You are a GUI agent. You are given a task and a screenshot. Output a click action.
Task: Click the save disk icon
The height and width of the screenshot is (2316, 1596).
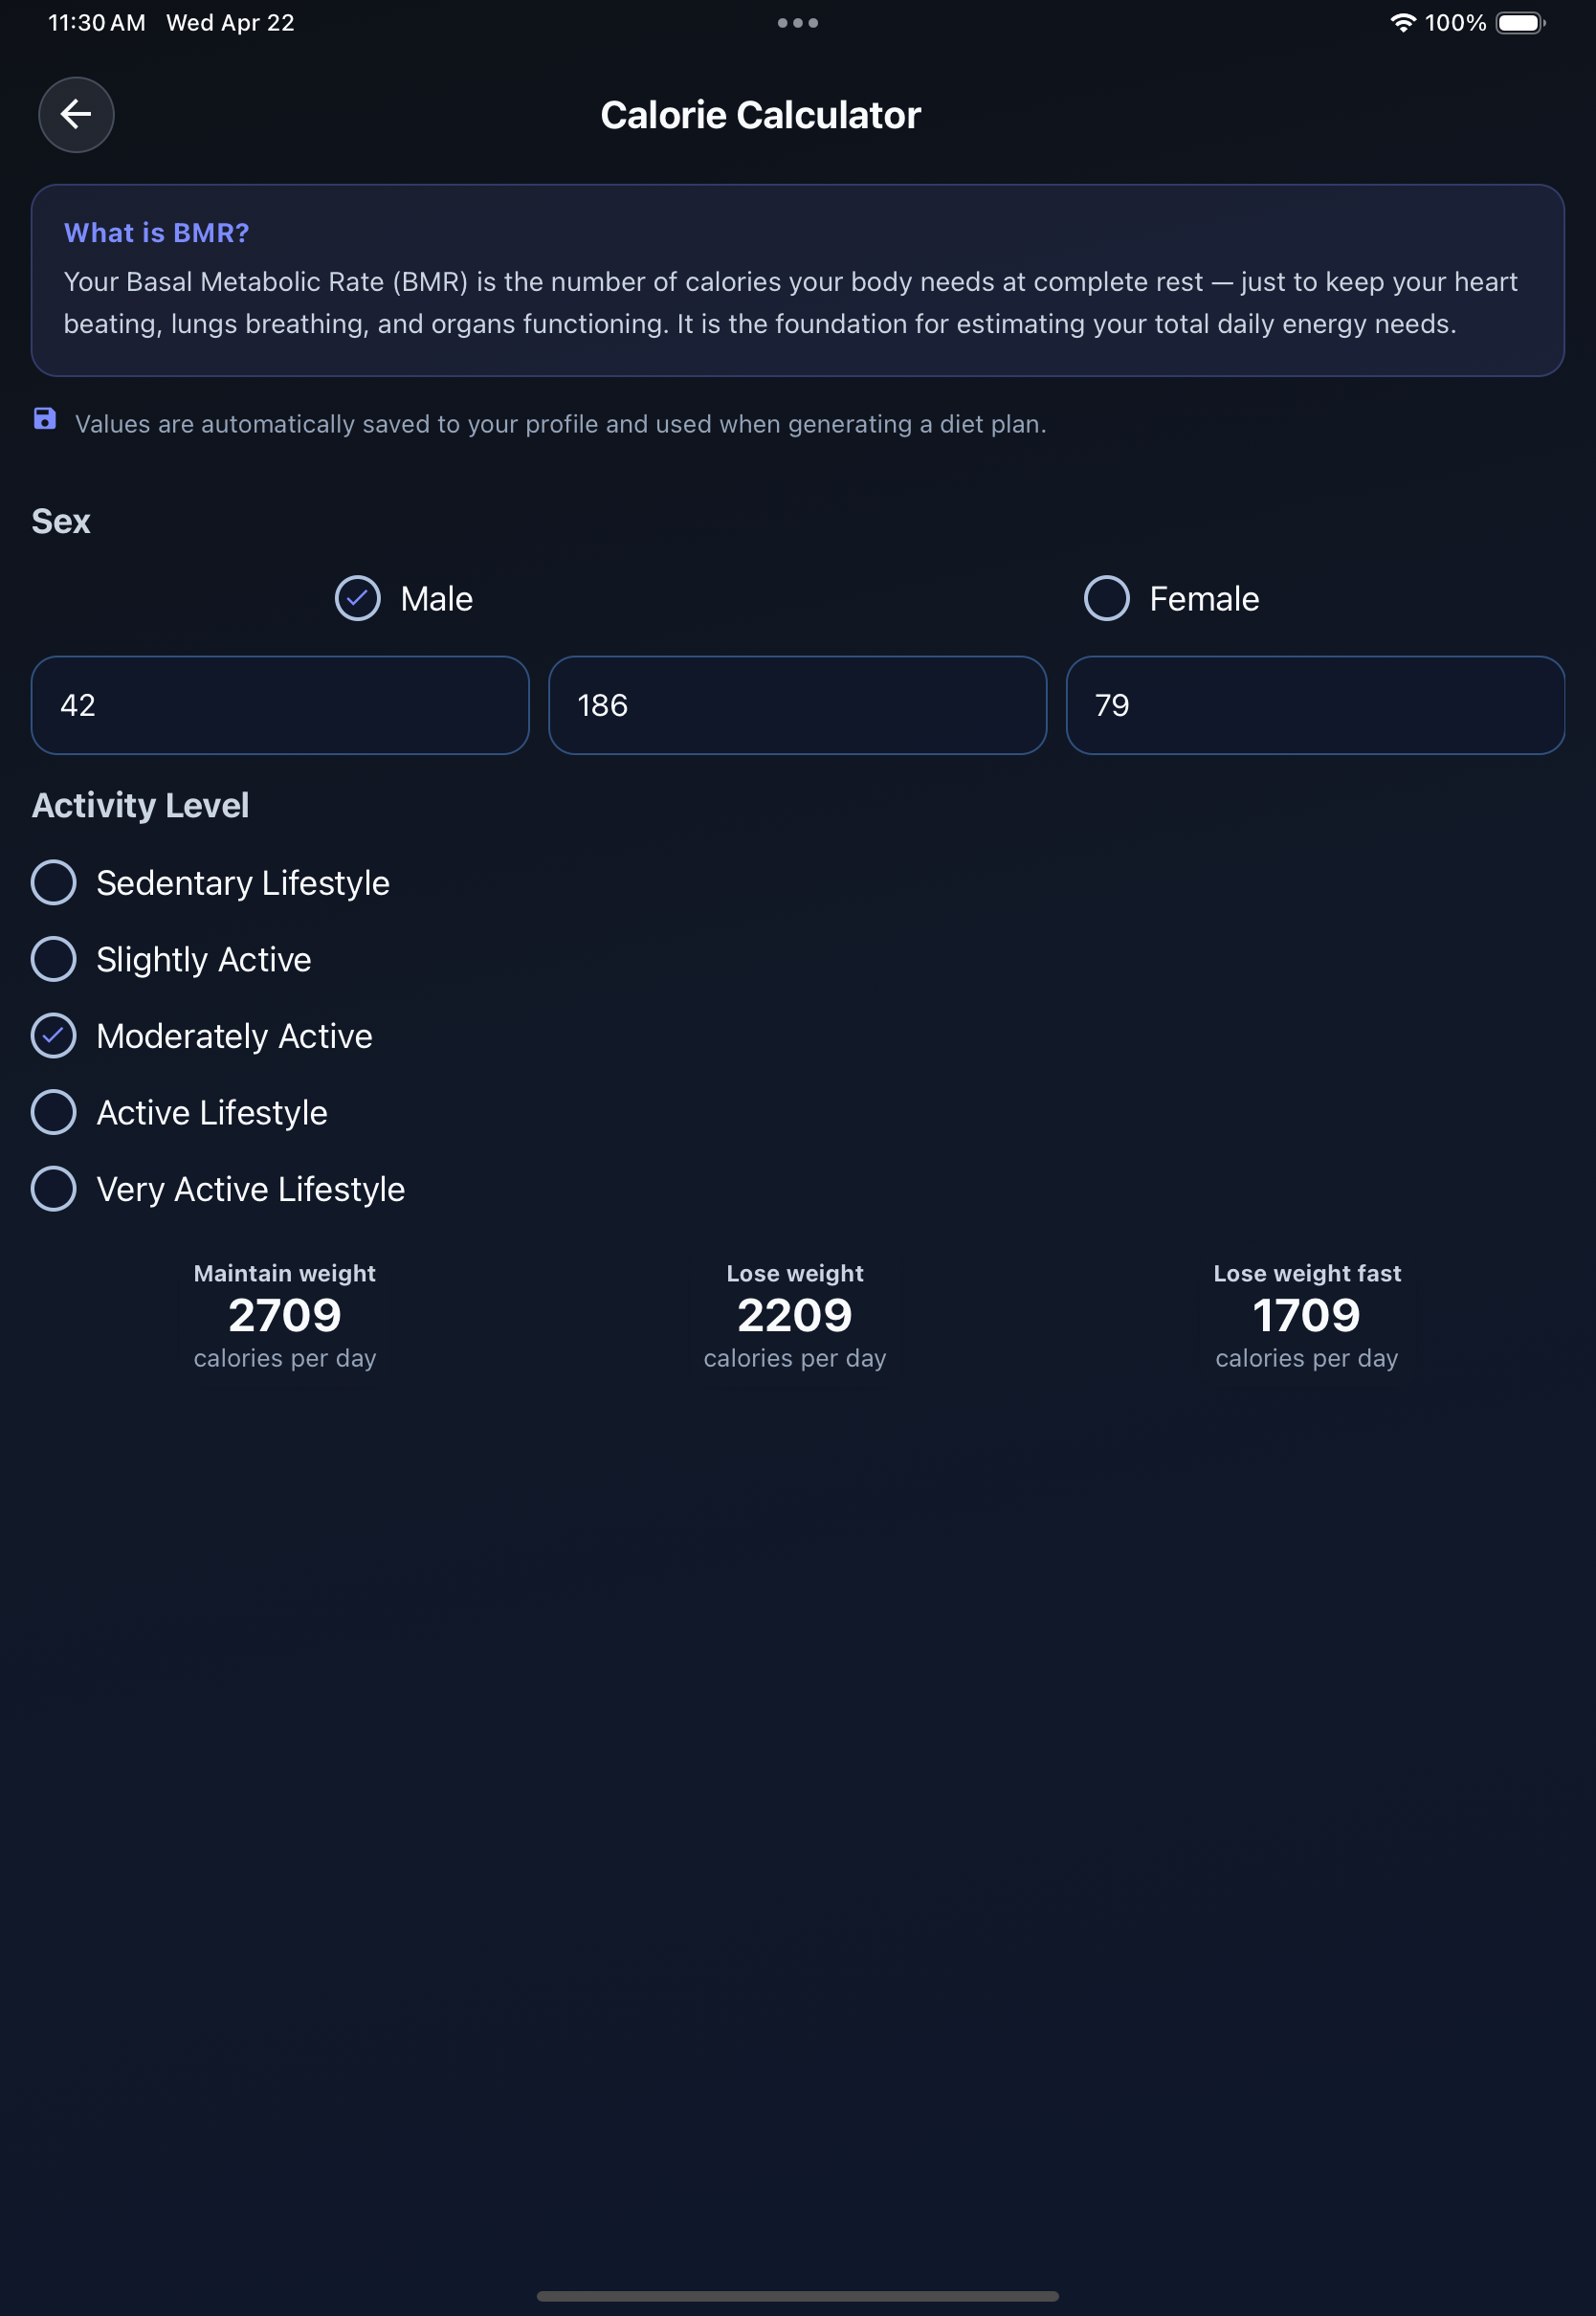click(45, 419)
